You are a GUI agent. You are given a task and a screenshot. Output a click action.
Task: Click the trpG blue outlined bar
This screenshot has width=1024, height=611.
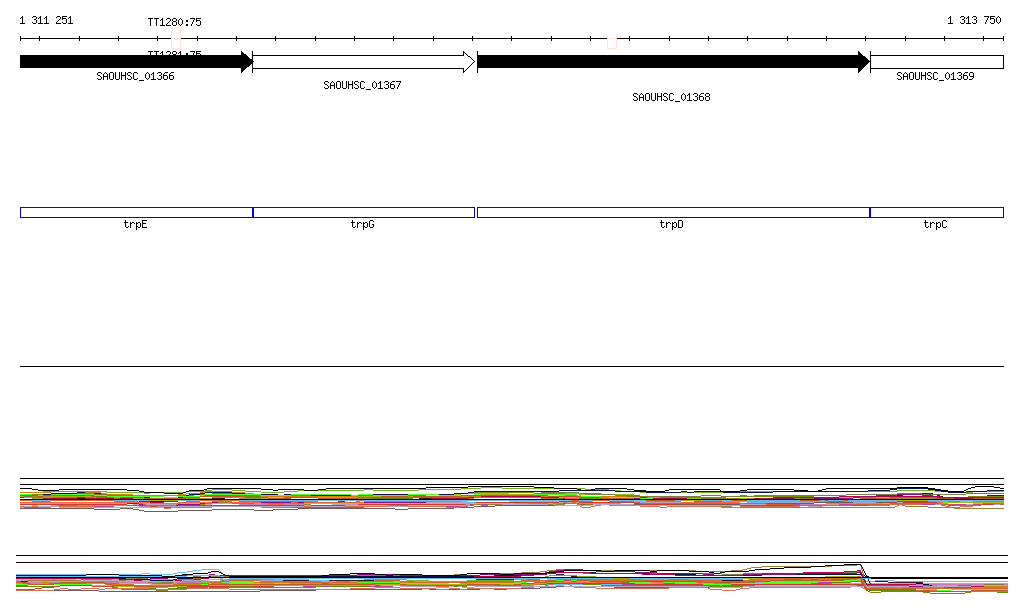click(363, 212)
